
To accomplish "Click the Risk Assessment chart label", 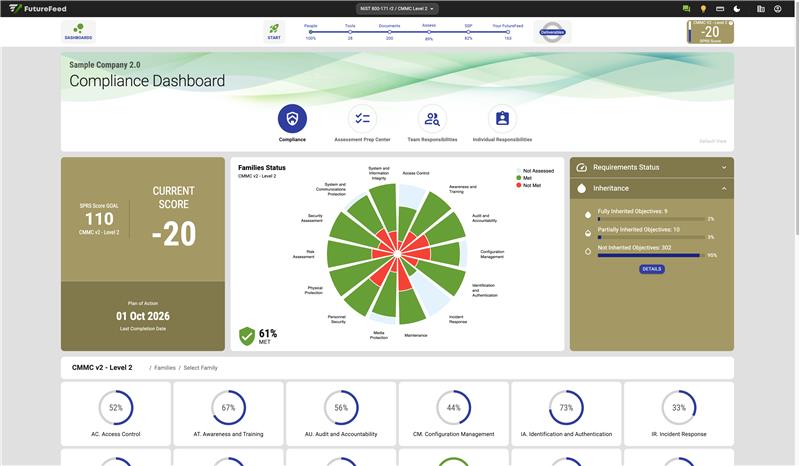I will point(304,254).
